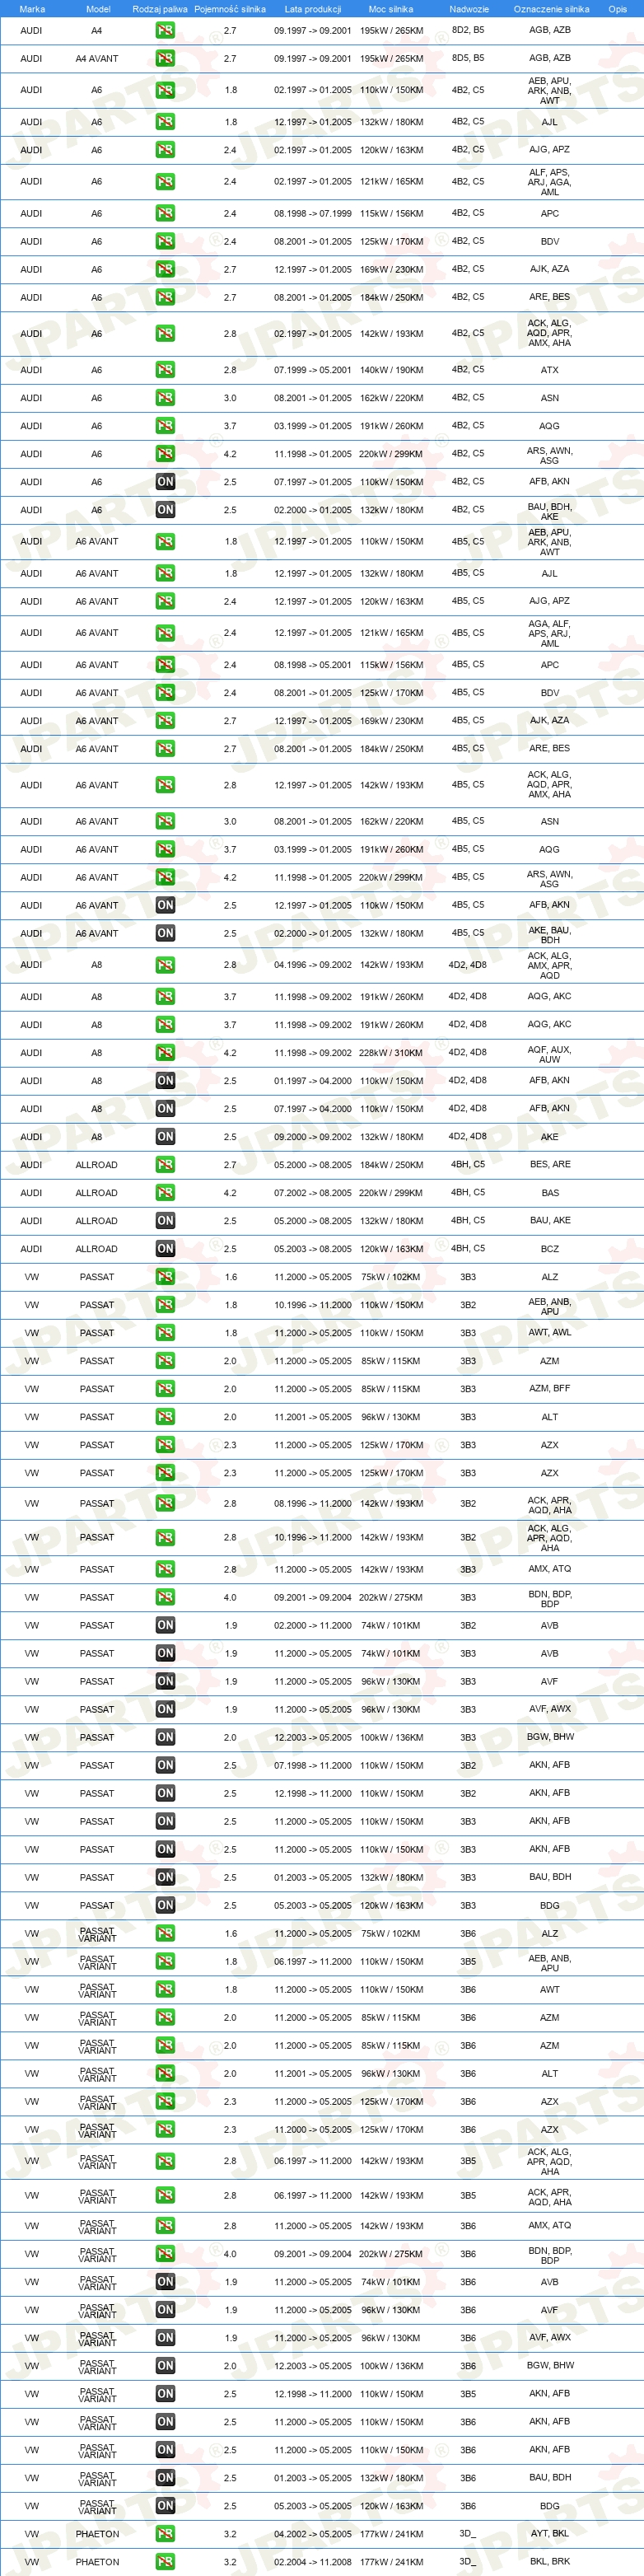The height and width of the screenshot is (2576, 644).
Task: Click the Nadwozie column header
Action: coord(469,9)
